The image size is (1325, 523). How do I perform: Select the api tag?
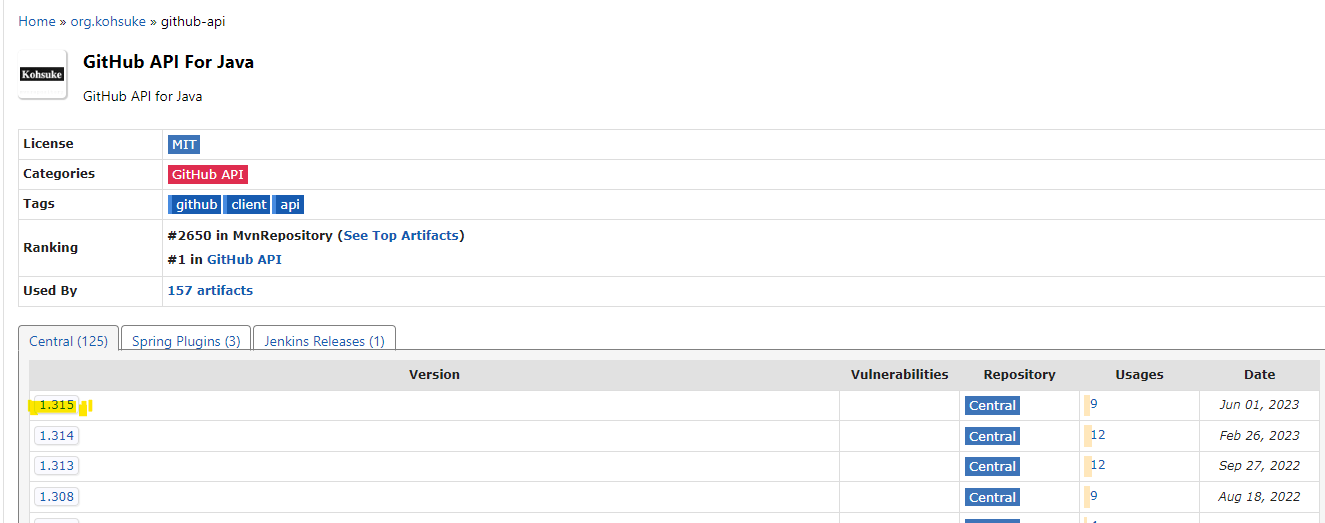click(289, 204)
